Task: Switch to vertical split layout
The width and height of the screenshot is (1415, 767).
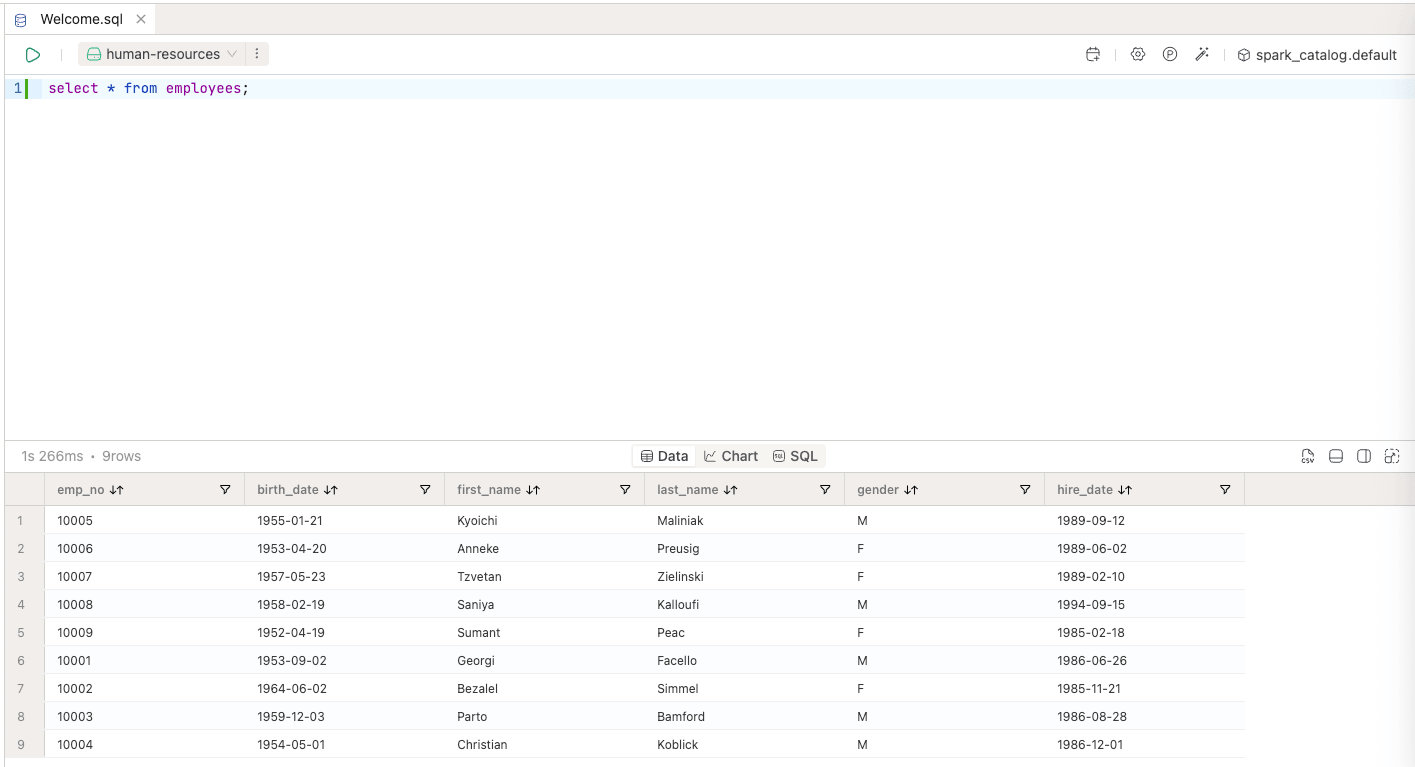Action: [x=1363, y=456]
